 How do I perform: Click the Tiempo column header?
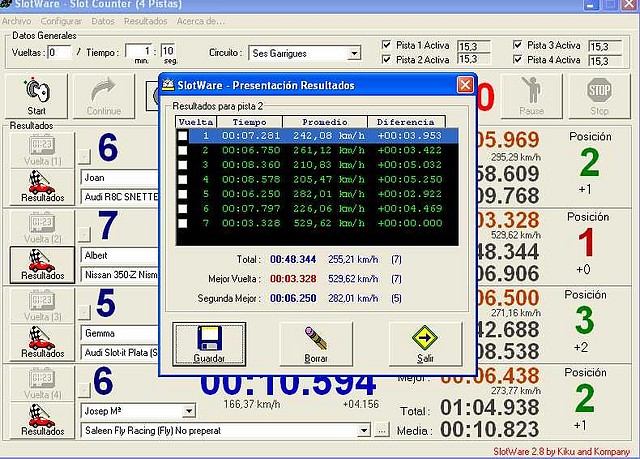(x=249, y=122)
